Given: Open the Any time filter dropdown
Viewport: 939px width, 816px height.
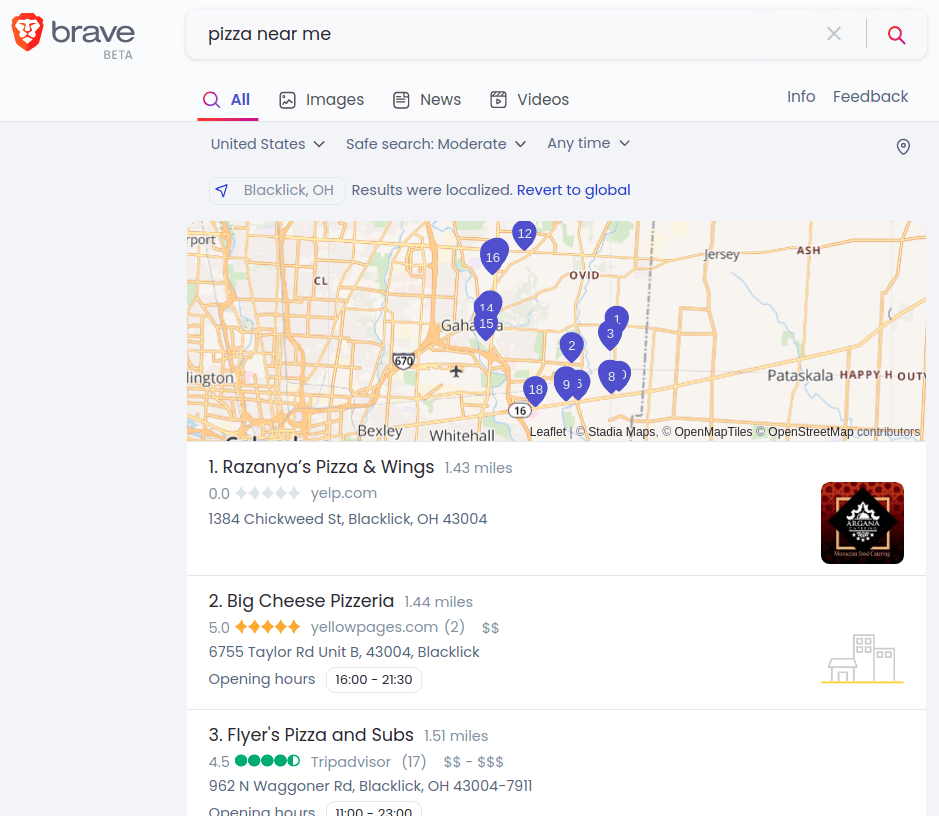Looking at the screenshot, I should [x=589, y=143].
